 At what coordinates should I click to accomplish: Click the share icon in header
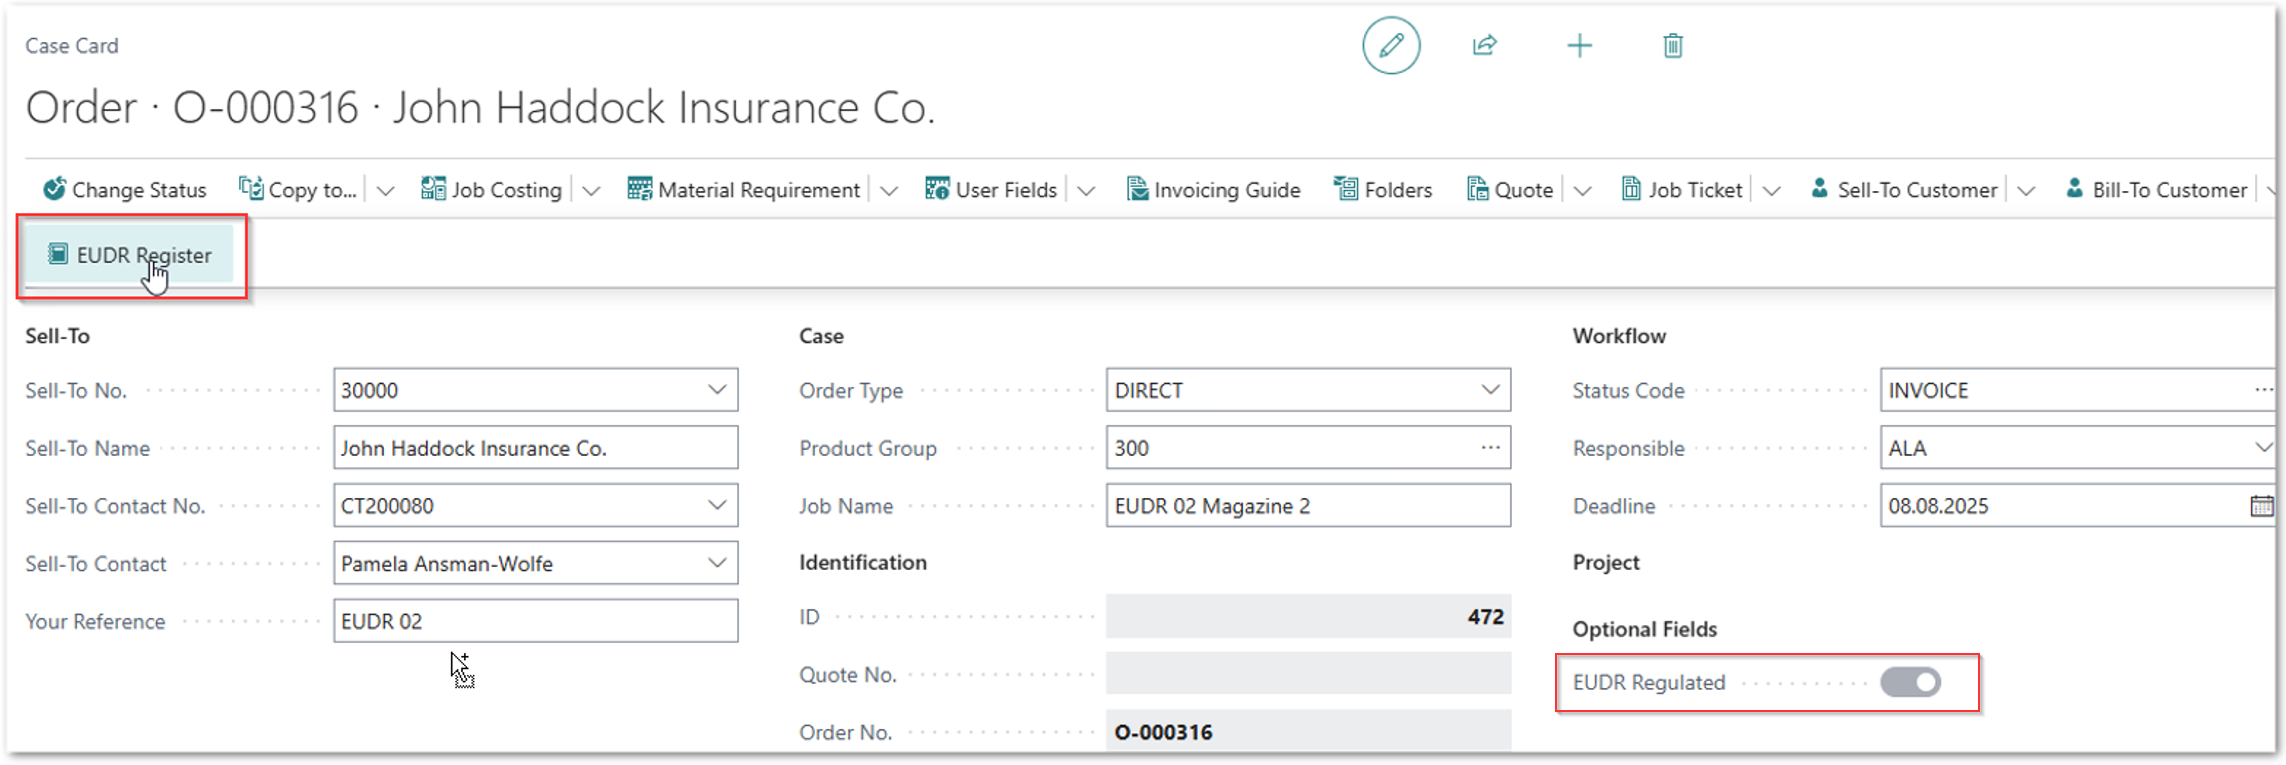tap(1484, 46)
